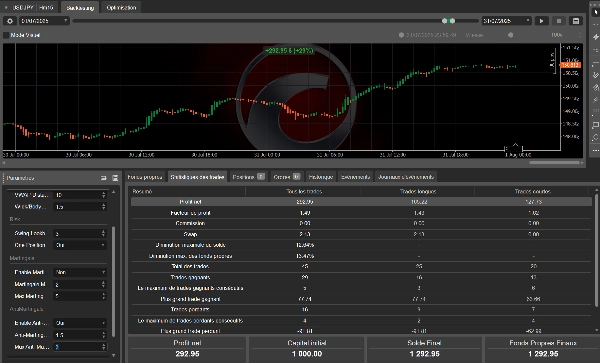
Task: Click the Max Martingale field spinner arrows
Action: tap(103, 296)
